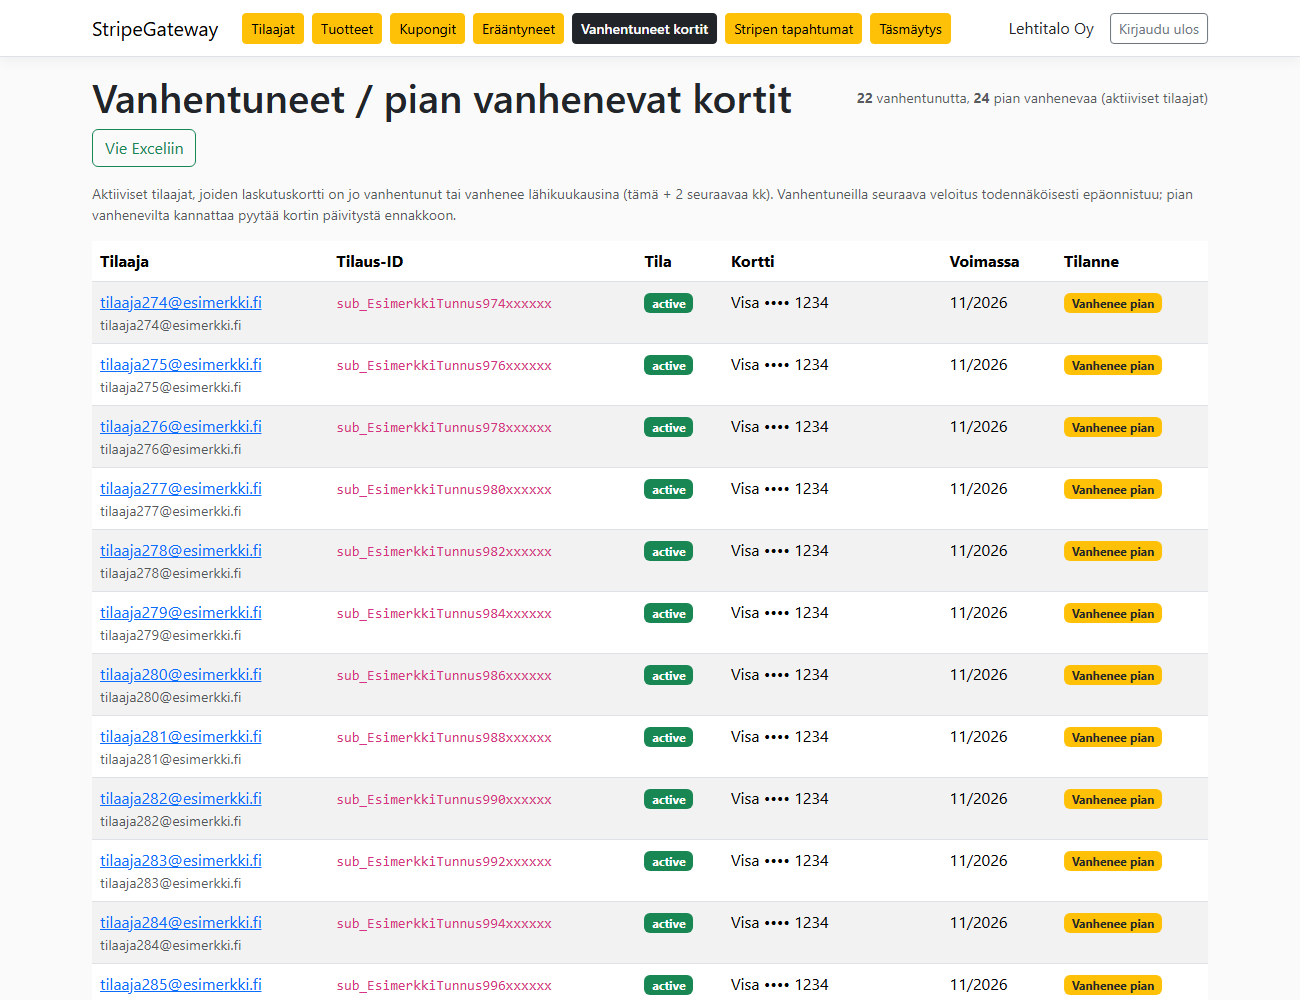Go to the Kupongit tab
1300x1000 pixels.
coord(428,29)
